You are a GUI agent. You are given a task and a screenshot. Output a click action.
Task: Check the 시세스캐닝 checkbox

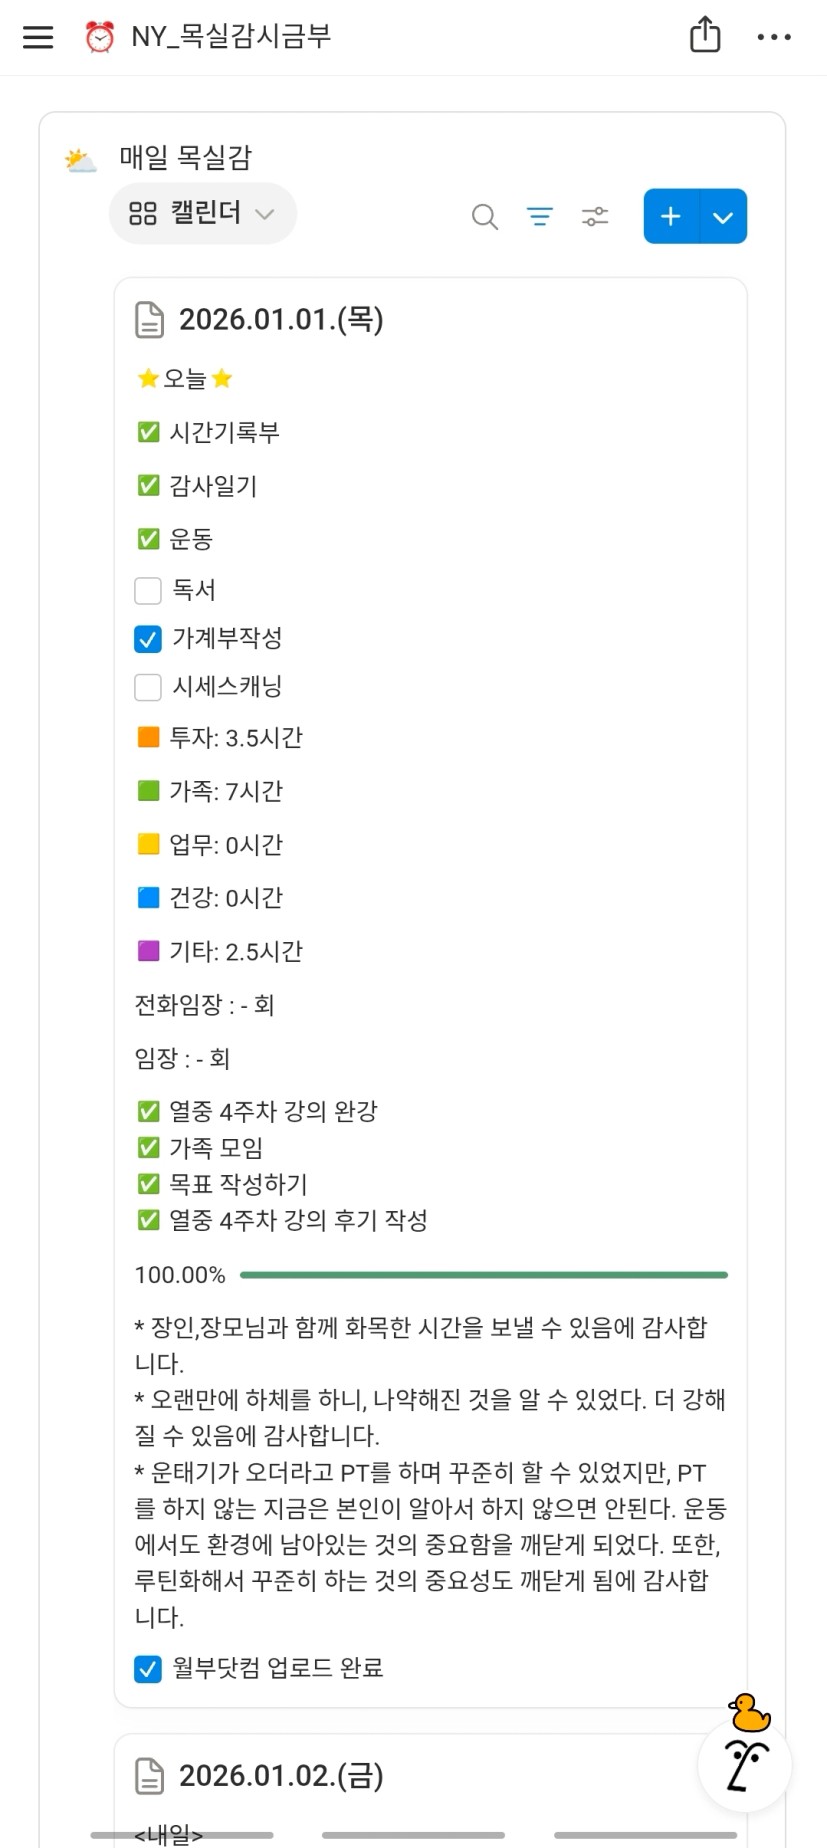pos(148,687)
